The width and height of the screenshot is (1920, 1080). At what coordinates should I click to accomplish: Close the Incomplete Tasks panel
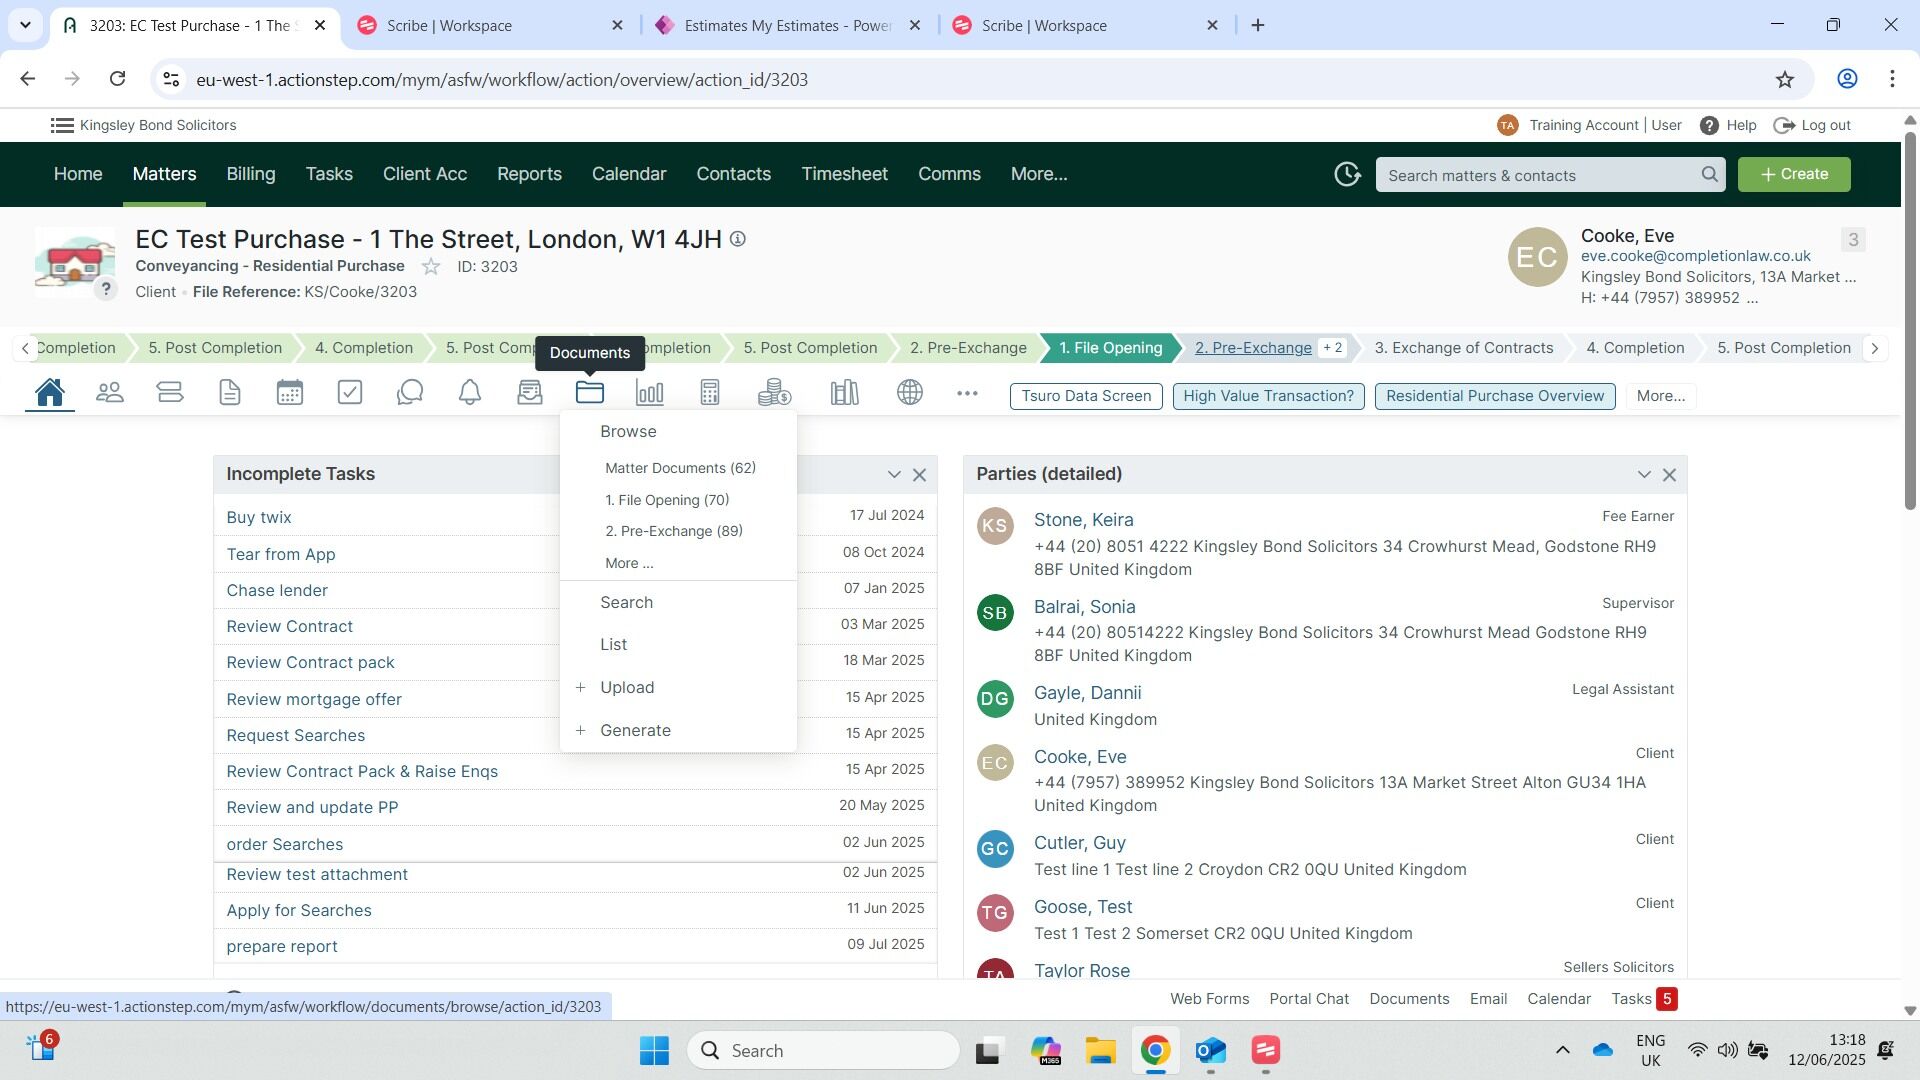click(920, 475)
